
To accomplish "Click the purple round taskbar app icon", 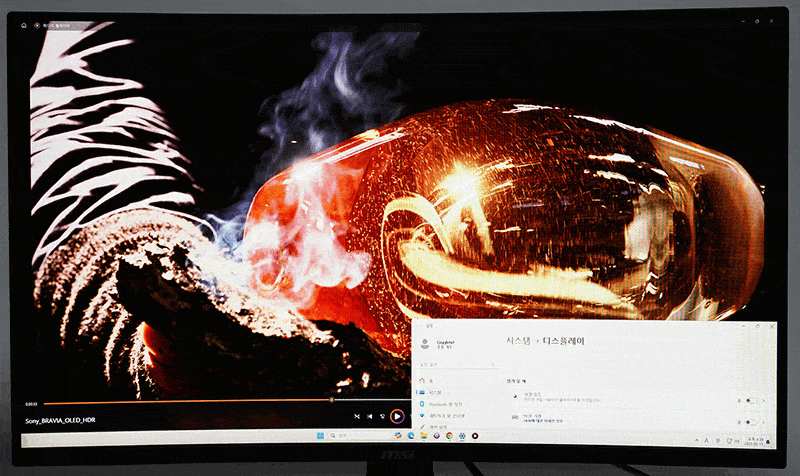I will point(437,436).
